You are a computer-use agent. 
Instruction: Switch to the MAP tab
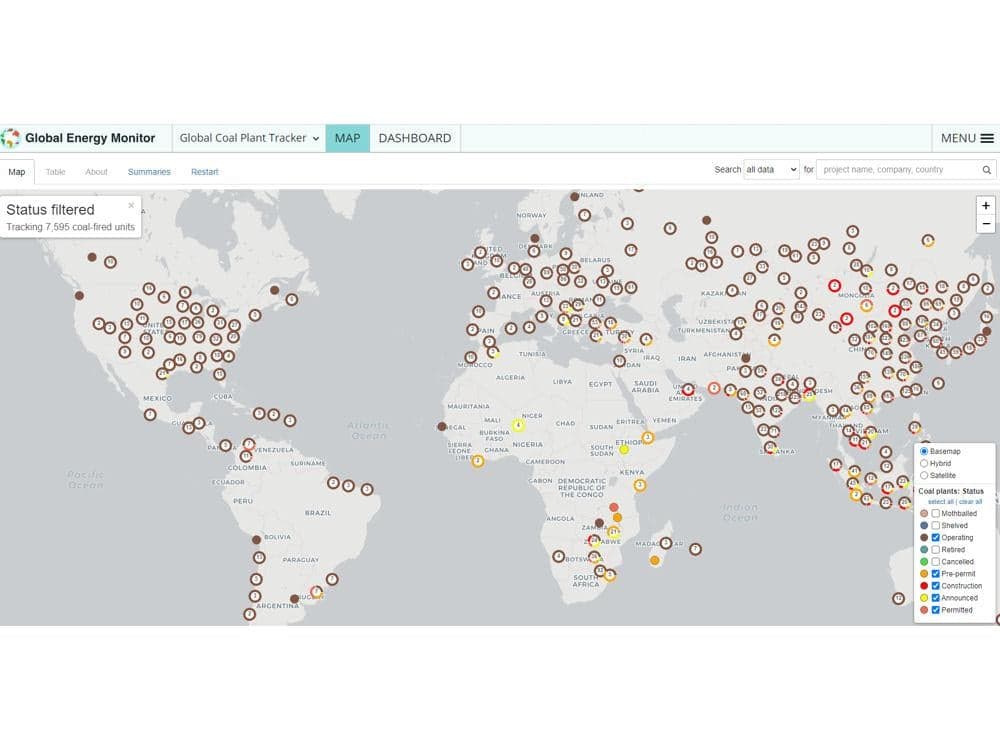click(348, 138)
